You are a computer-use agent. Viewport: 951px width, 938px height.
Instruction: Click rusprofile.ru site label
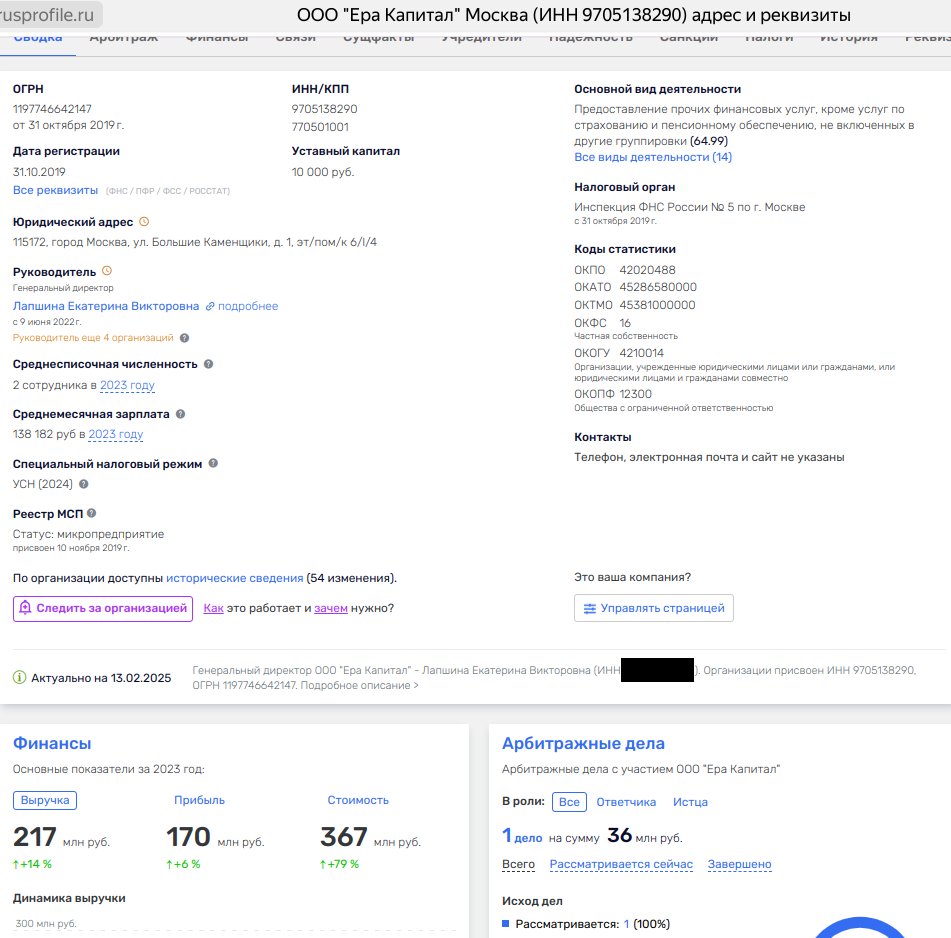point(47,15)
